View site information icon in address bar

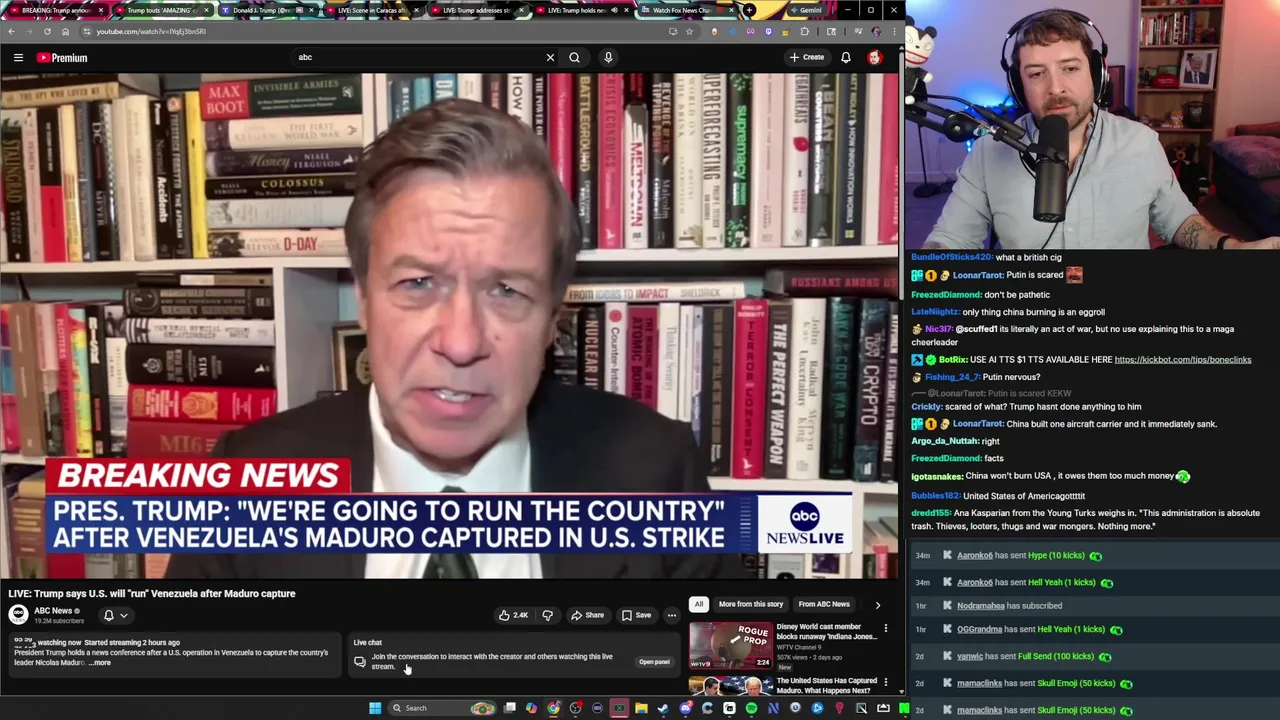[86, 31]
